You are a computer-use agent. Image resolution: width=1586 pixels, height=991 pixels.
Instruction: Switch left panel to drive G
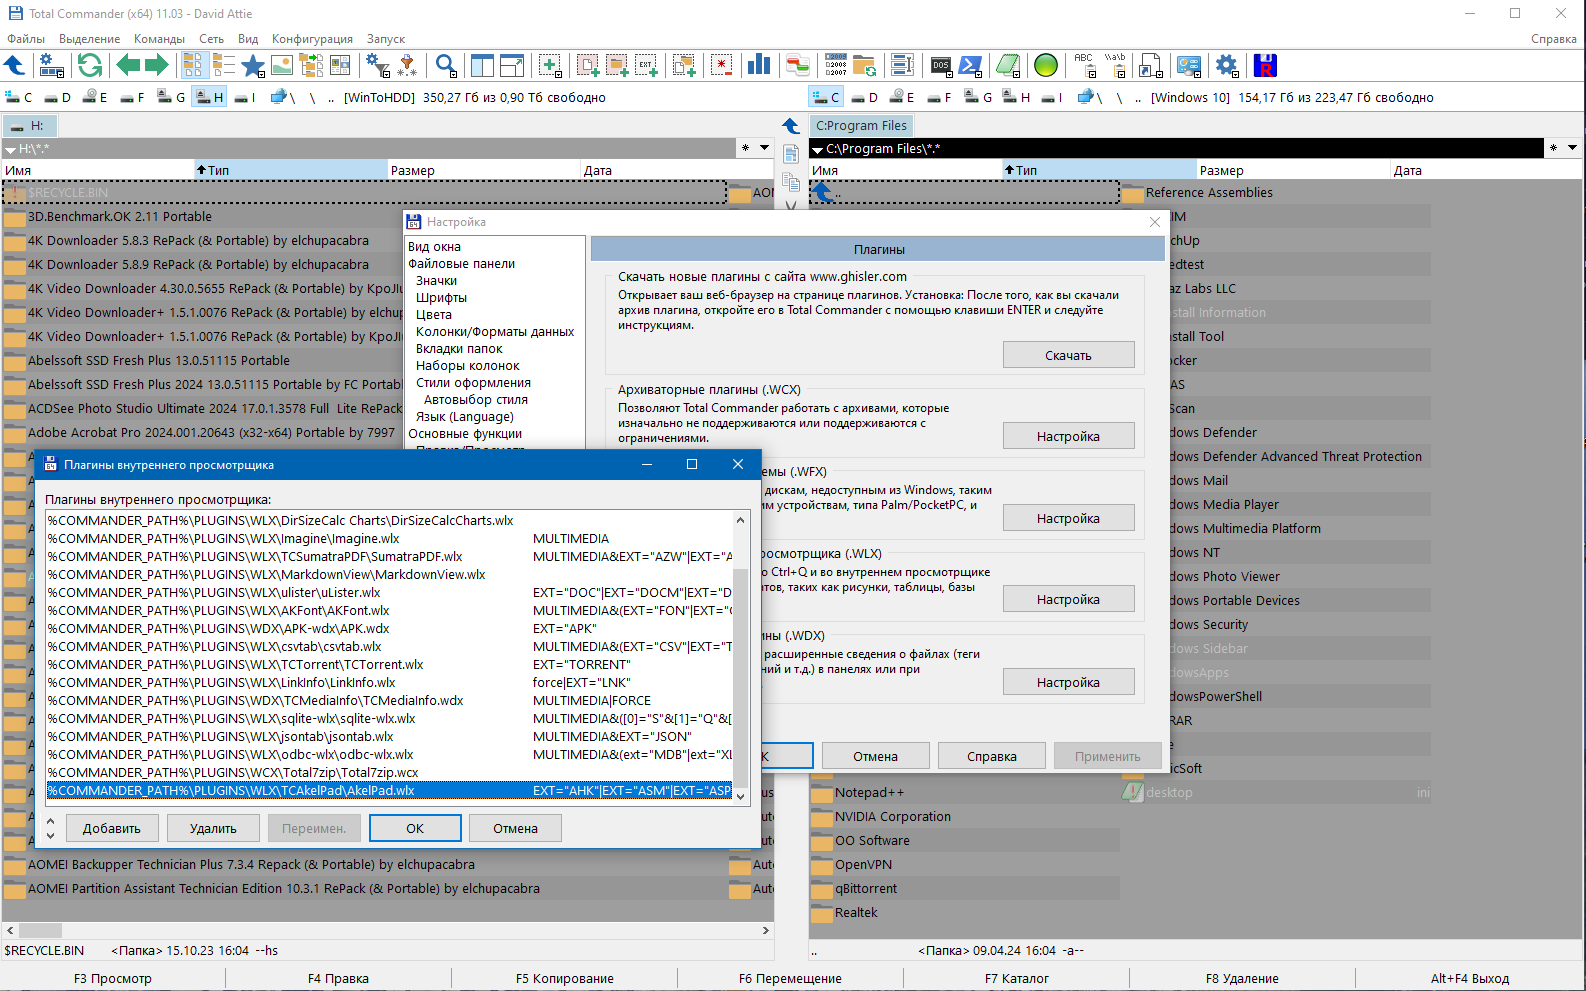pos(171,97)
